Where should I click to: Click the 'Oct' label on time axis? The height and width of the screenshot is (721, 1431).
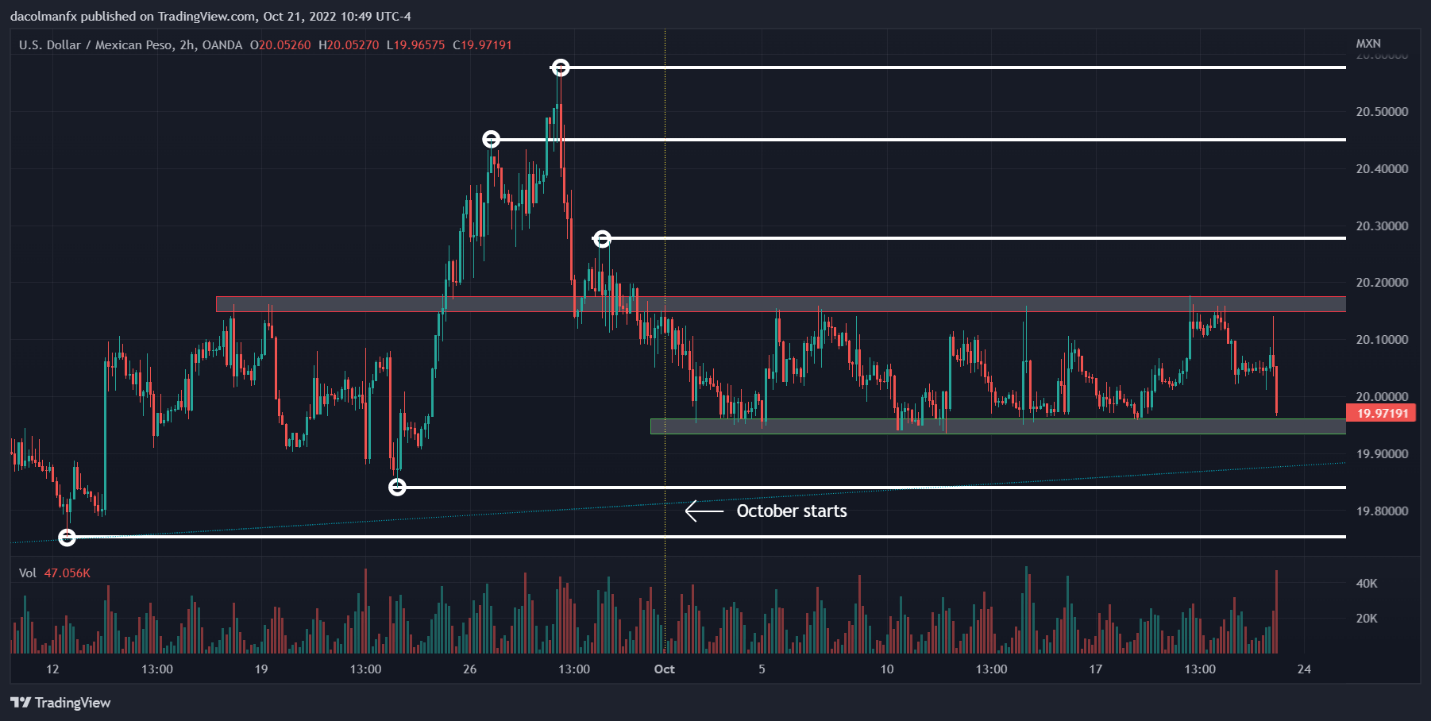click(x=665, y=669)
